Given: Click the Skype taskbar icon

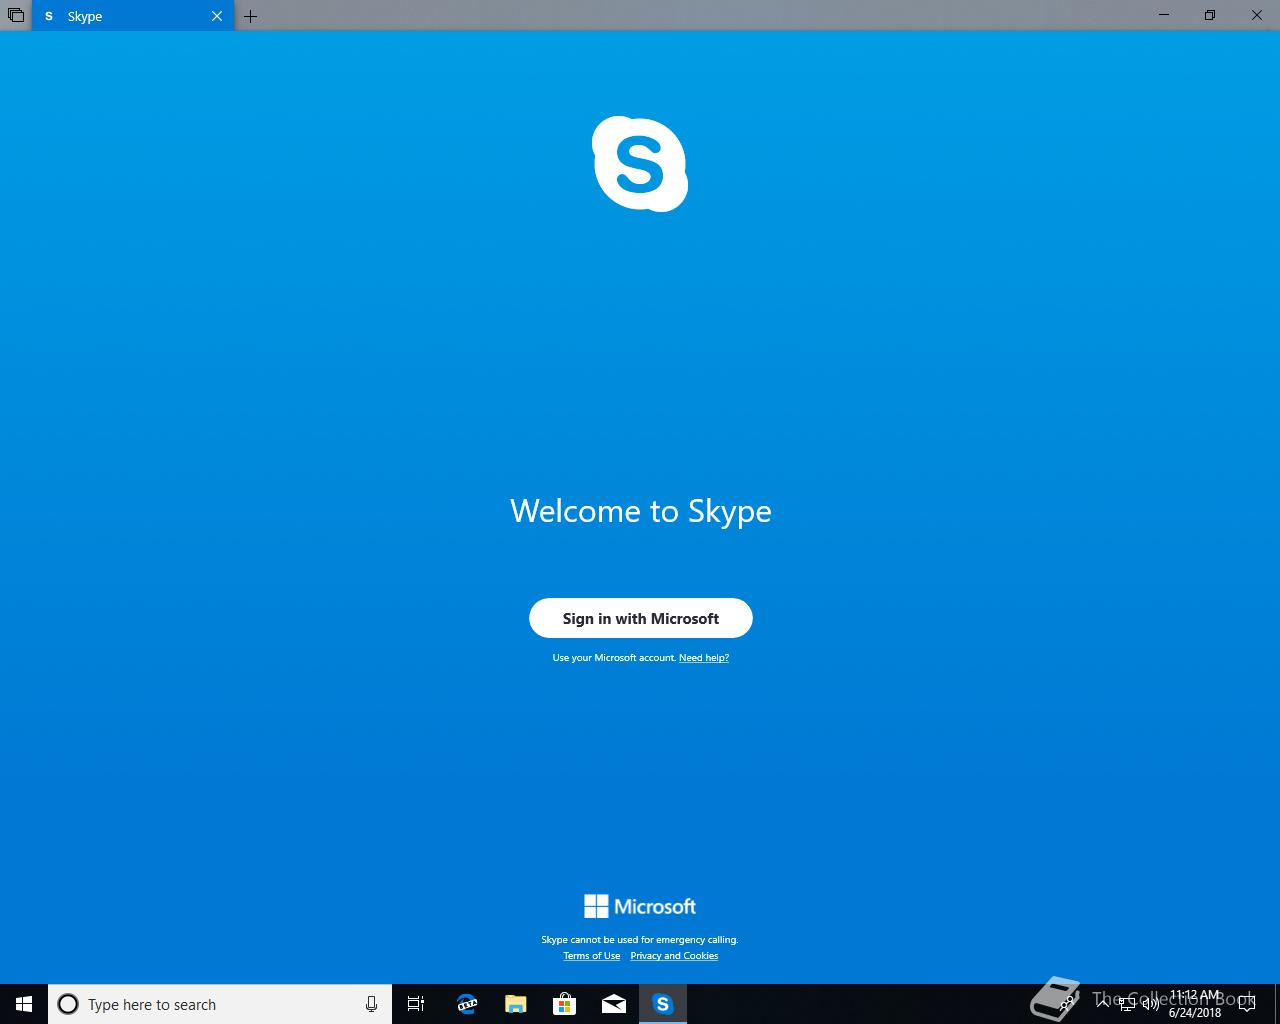Looking at the screenshot, I should [x=663, y=1004].
